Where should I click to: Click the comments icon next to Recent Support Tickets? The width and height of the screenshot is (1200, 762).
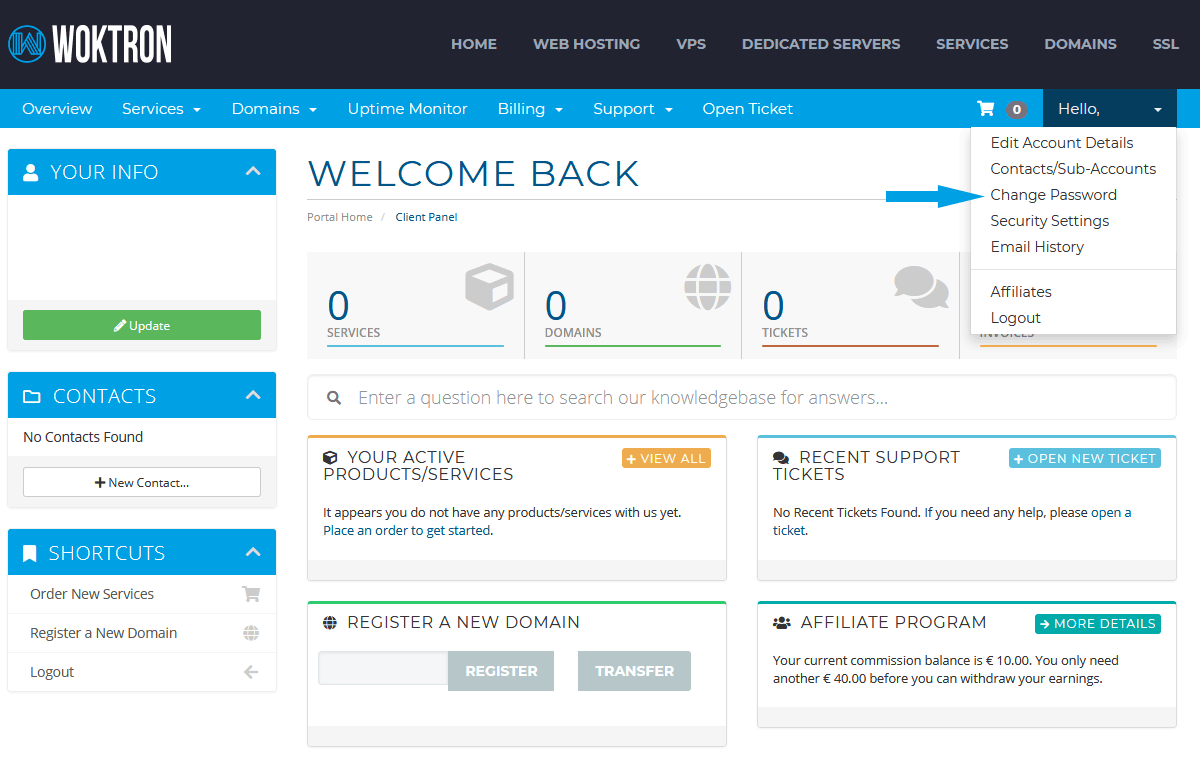[x=782, y=457]
